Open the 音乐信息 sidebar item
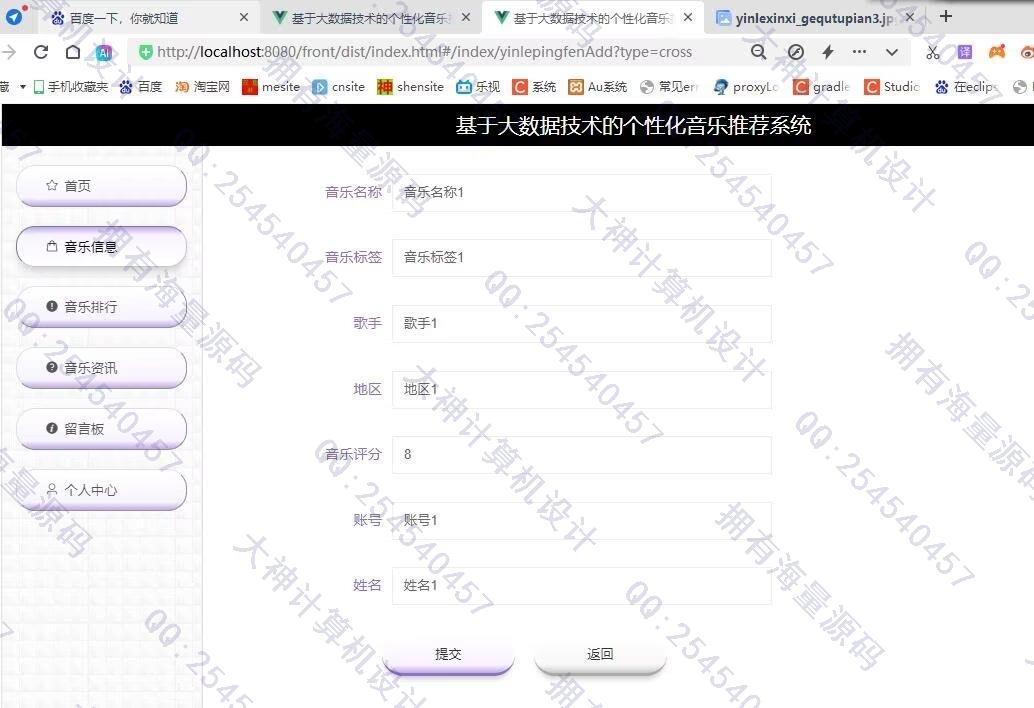The height and width of the screenshot is (708, 1034). point(101,247)
